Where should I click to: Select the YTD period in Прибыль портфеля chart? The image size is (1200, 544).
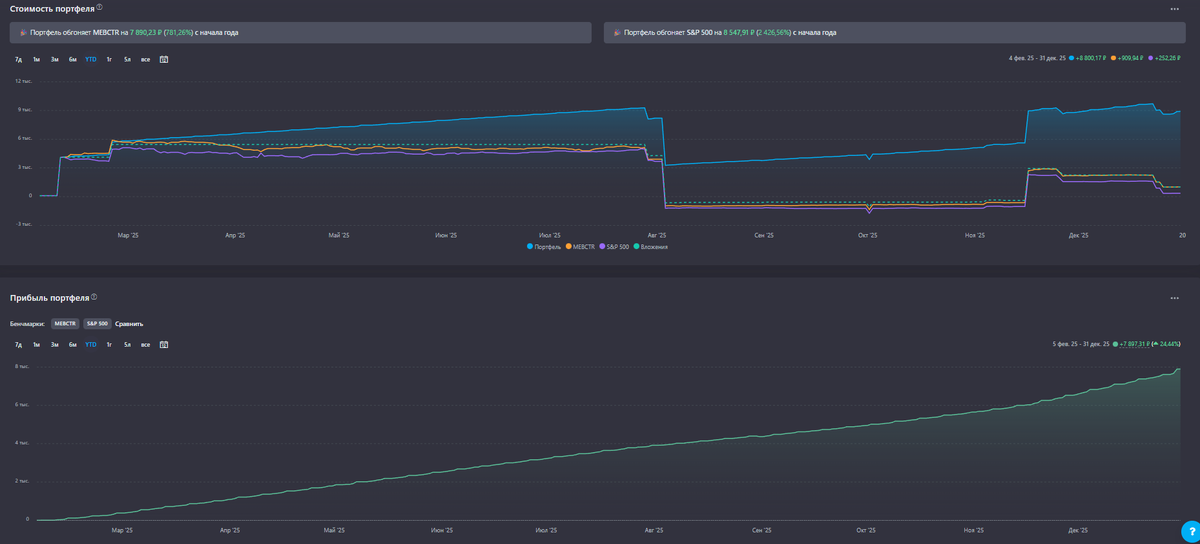coord(91,344)
